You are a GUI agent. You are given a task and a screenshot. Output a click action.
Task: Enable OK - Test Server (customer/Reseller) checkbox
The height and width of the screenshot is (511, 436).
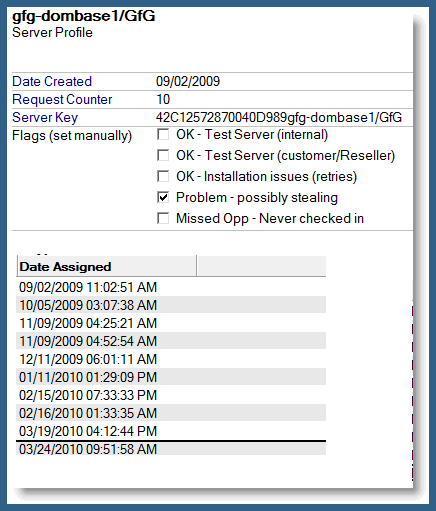tap(163, 155)
